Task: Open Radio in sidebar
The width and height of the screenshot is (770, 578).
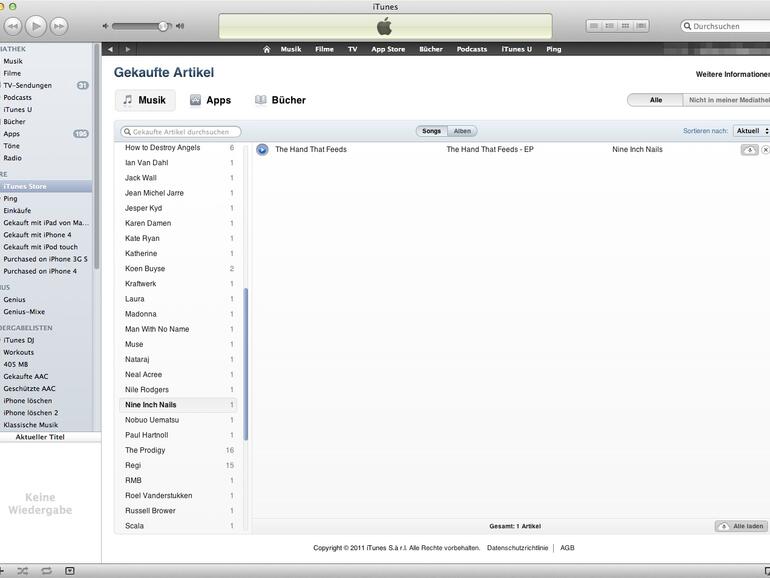Action: pyautogui.click(x=46, y=158)
